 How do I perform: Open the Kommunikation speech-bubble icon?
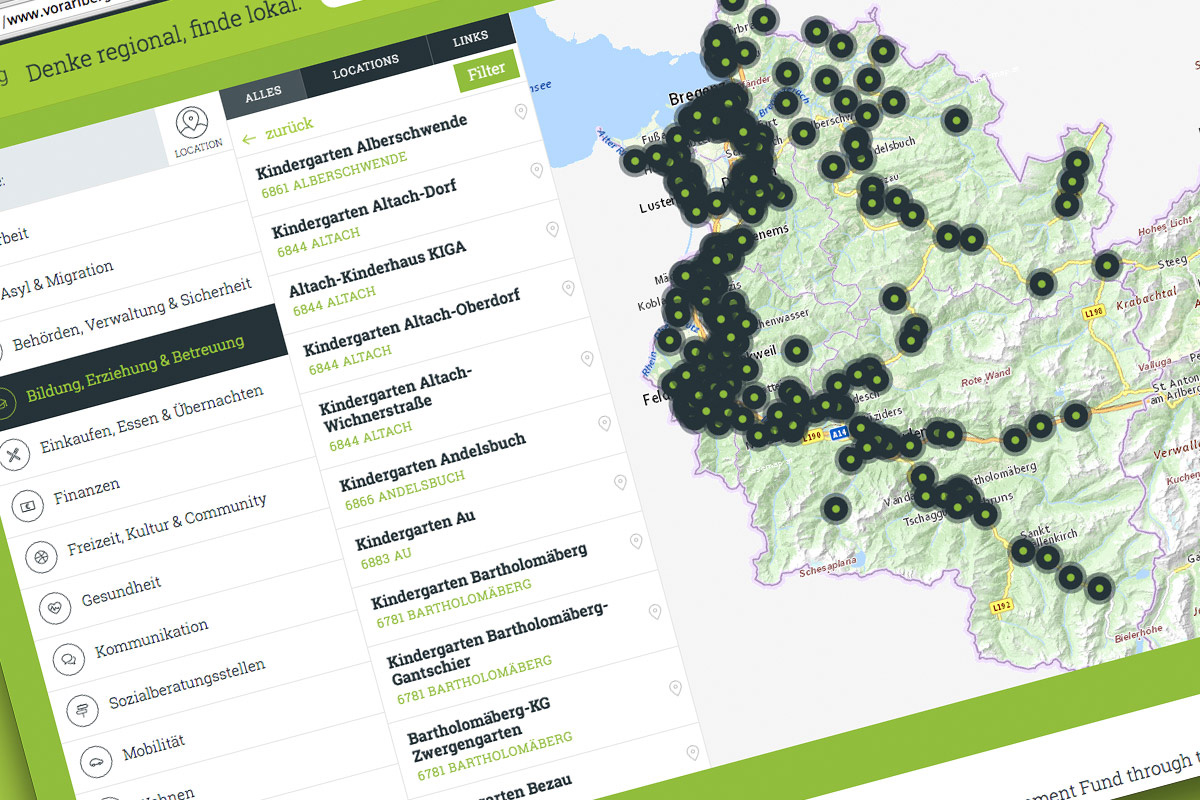pos(67,659)
